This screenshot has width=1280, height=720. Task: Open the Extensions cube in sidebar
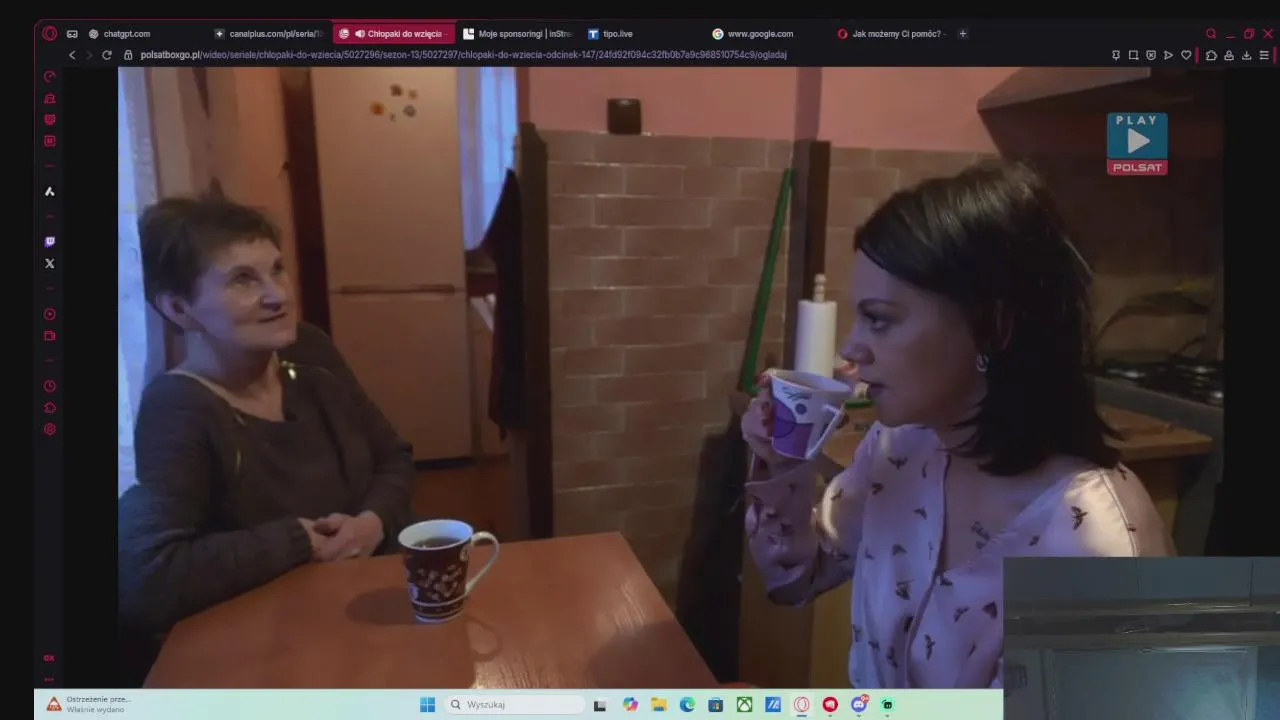pyautogui.click(x=50, y=408)
